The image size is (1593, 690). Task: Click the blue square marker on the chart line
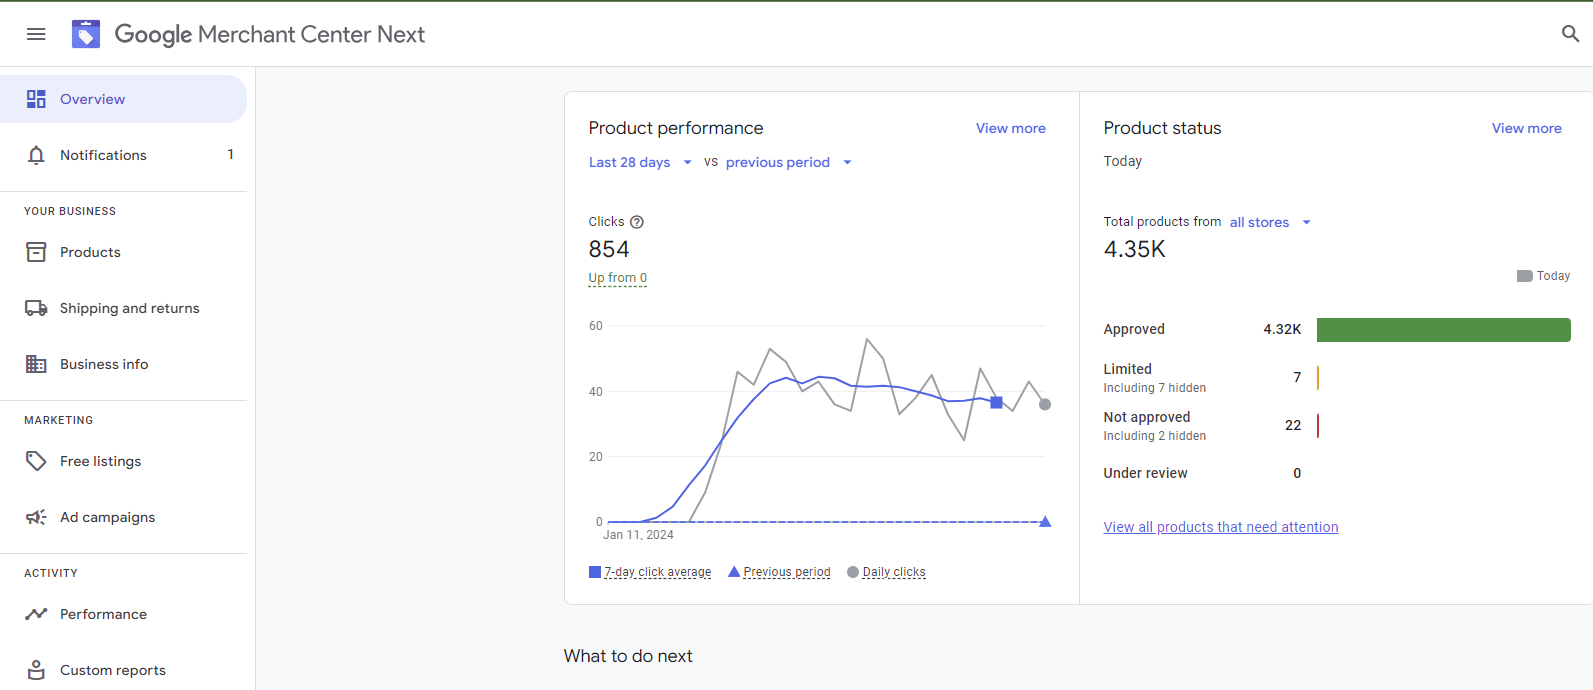coord(996,402)
